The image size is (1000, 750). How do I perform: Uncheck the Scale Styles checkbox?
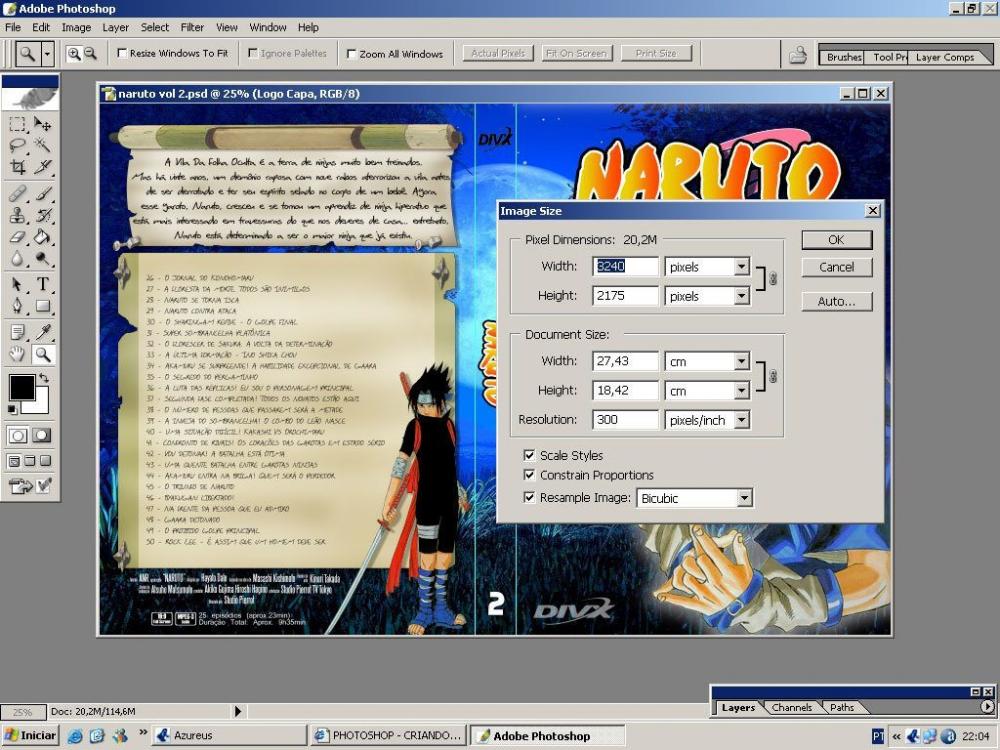click(529, 455)
